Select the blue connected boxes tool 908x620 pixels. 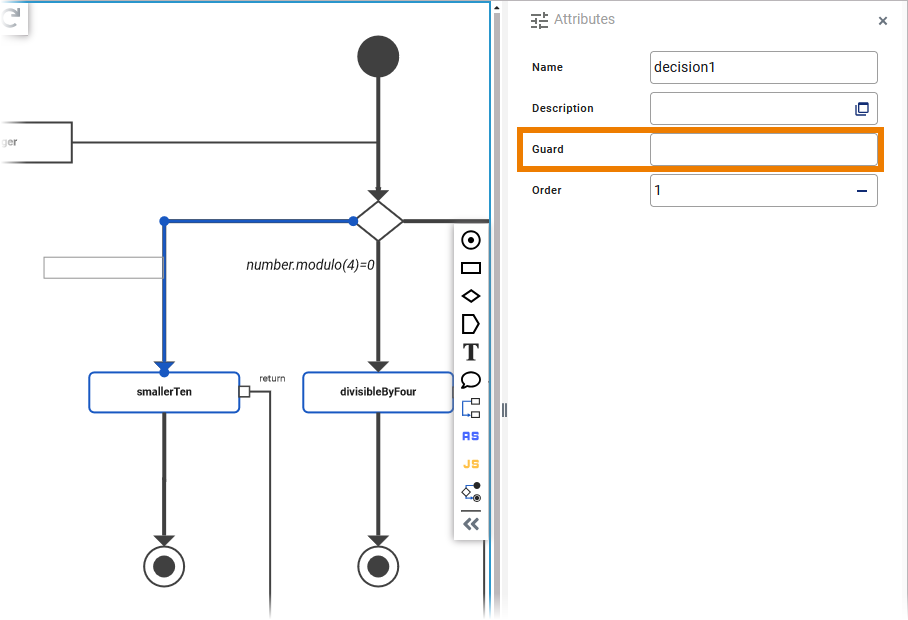[x=471, y=408]
